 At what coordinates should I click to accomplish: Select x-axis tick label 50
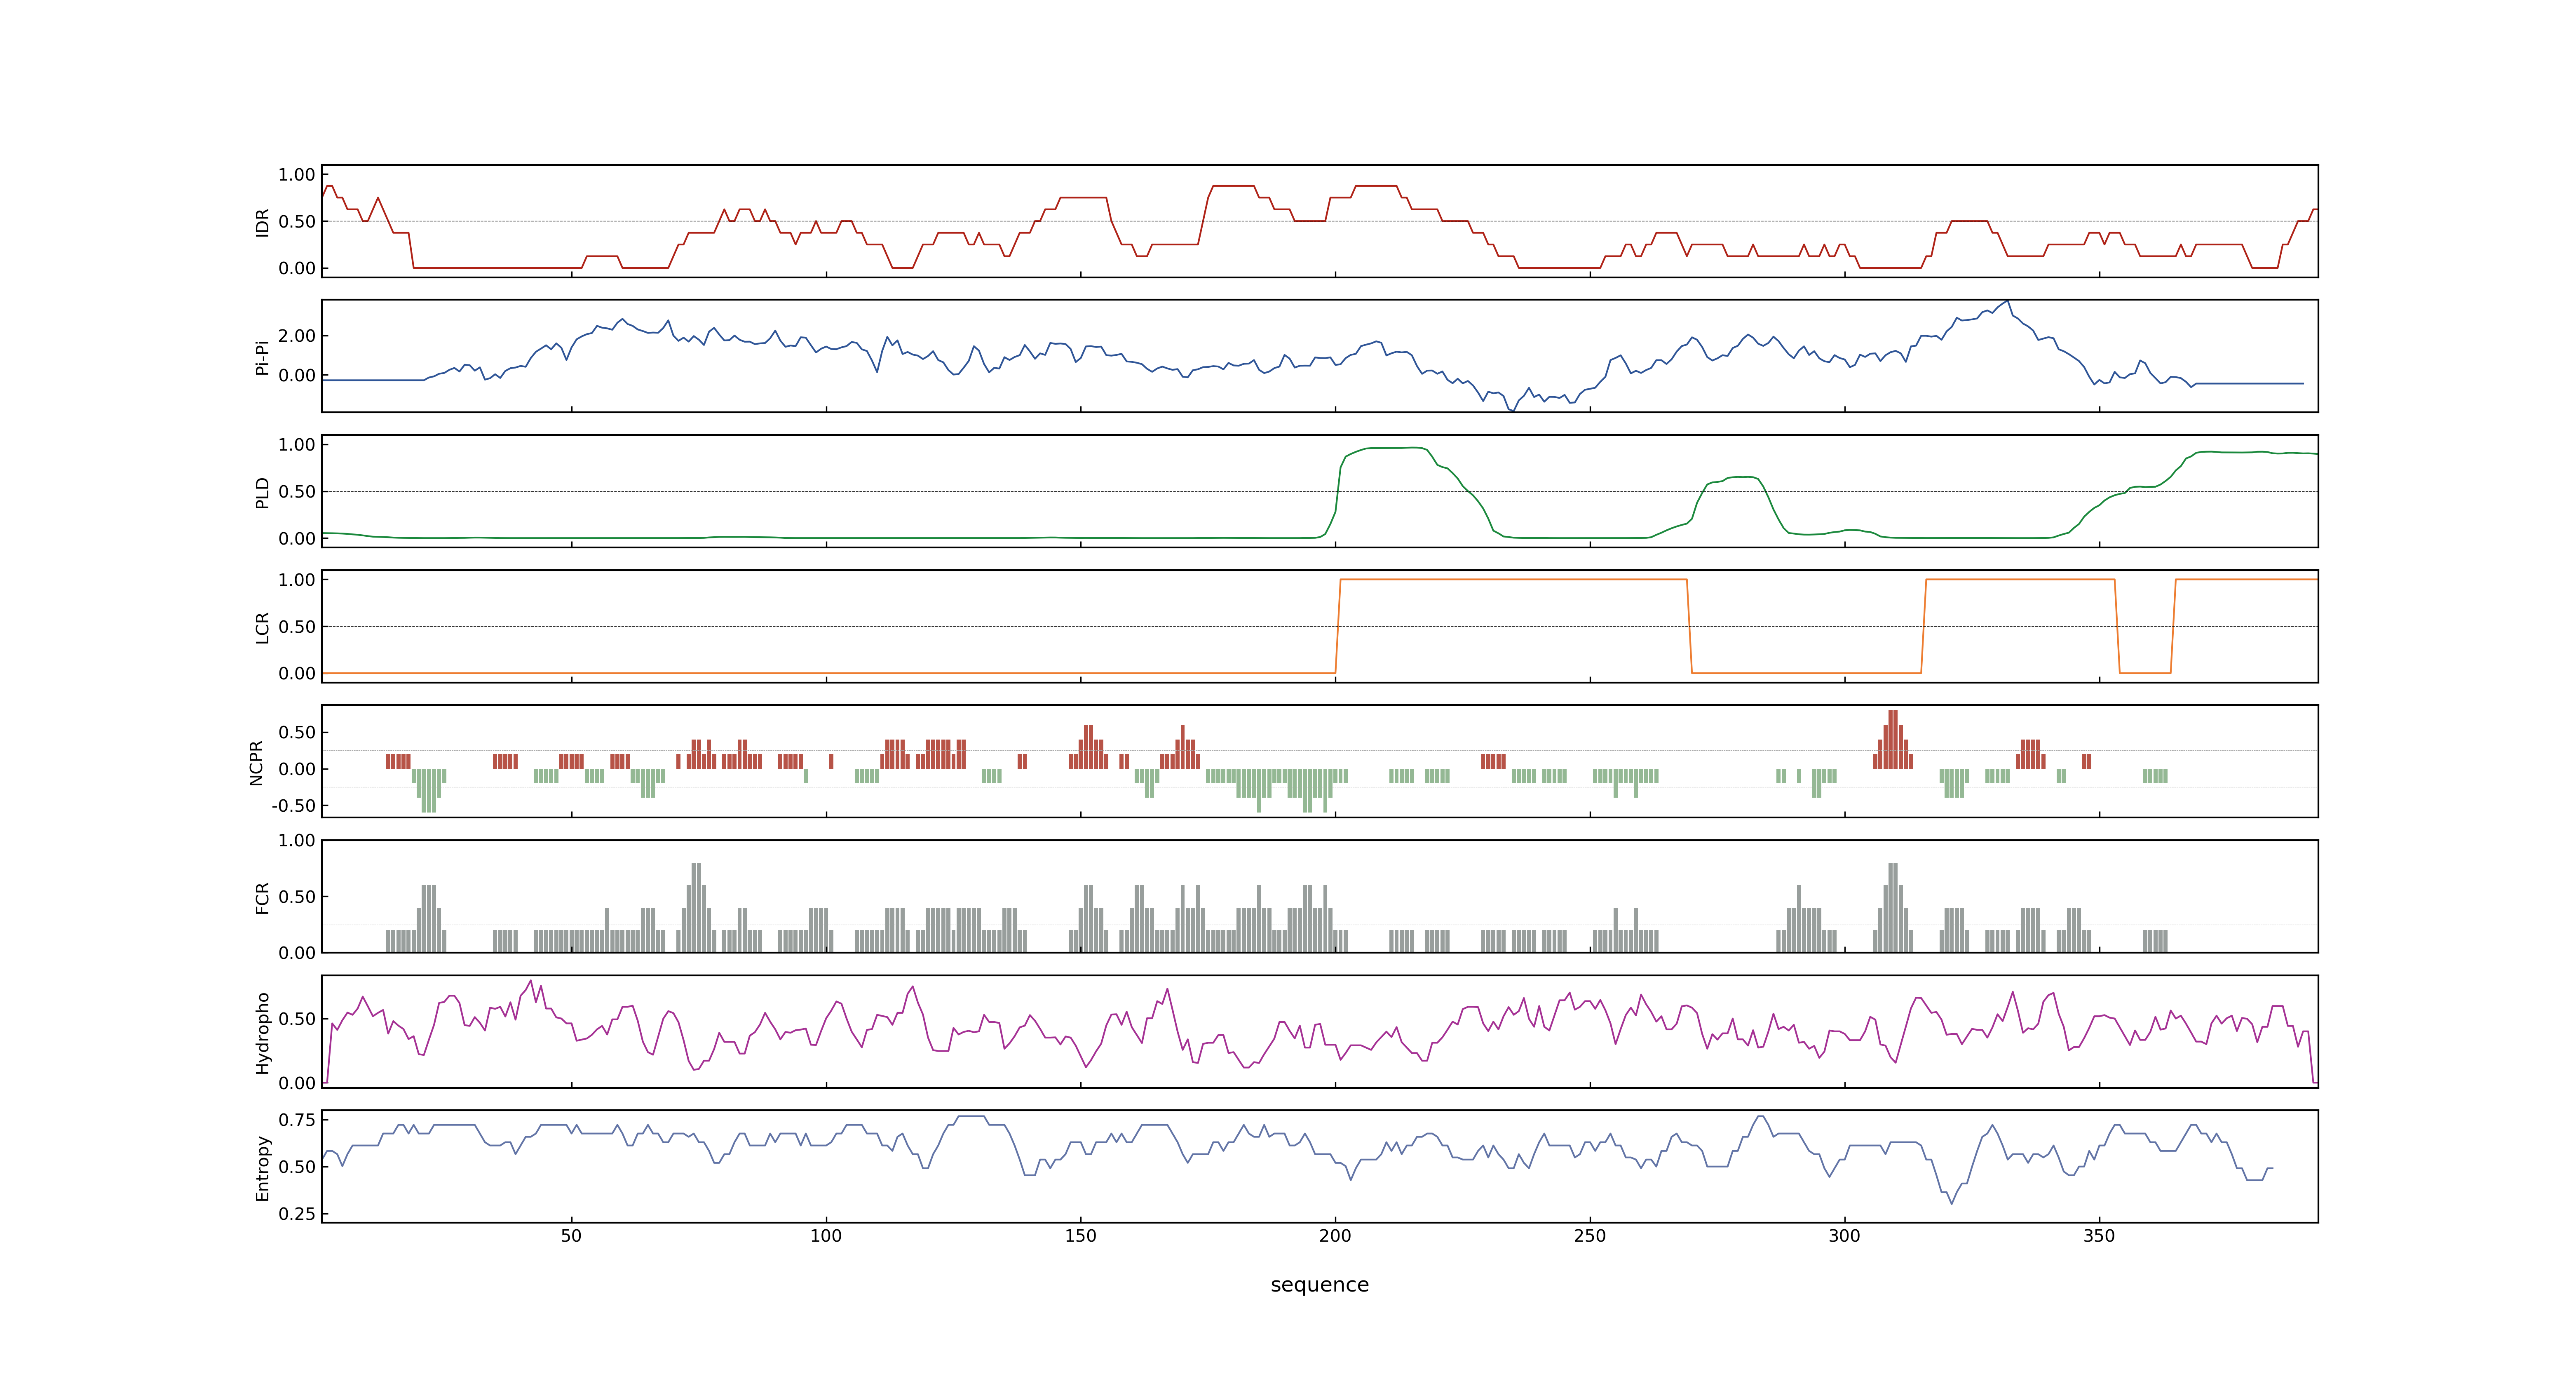pos(571,1236)
